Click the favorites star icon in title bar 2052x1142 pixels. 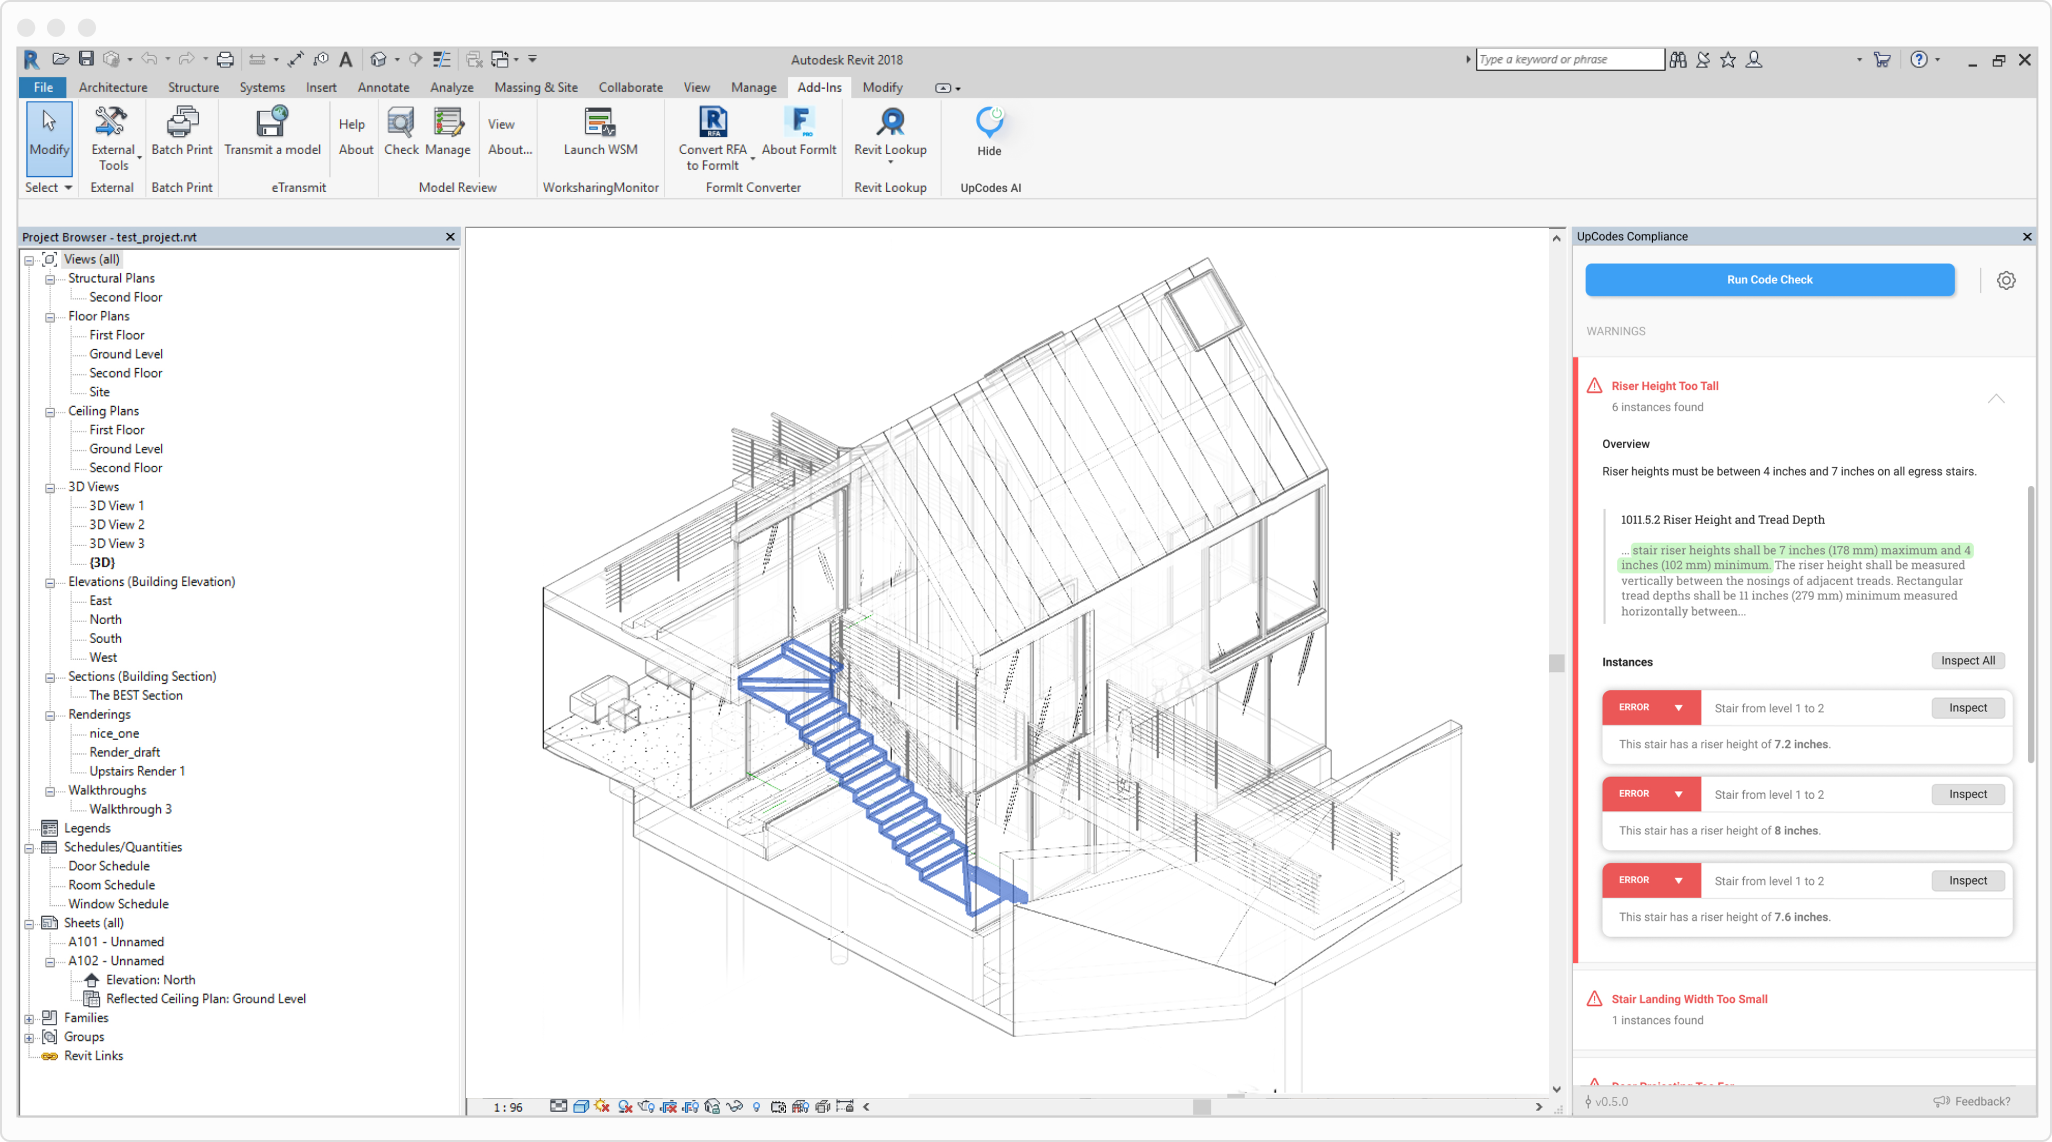click(x=1728, y=59)
